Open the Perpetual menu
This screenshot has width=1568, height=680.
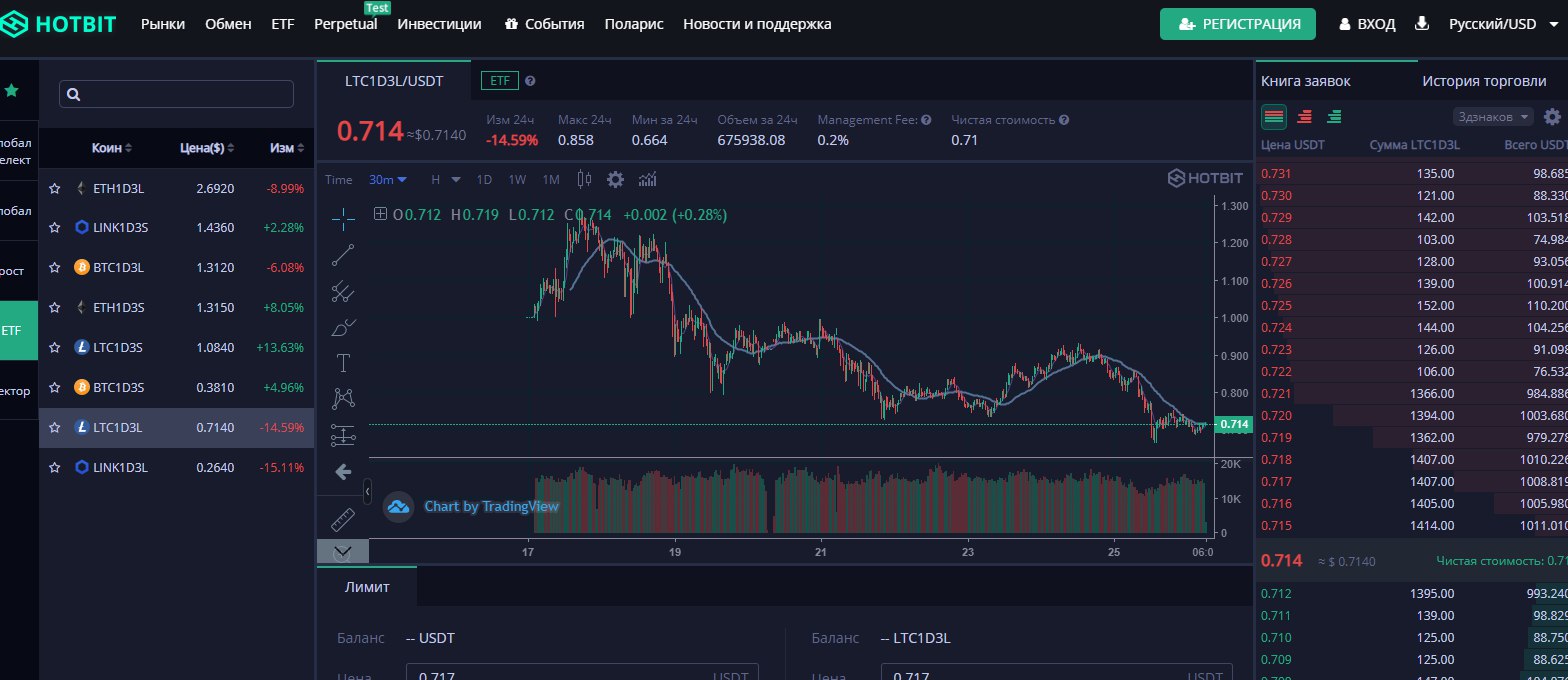(x=345, y=24)
